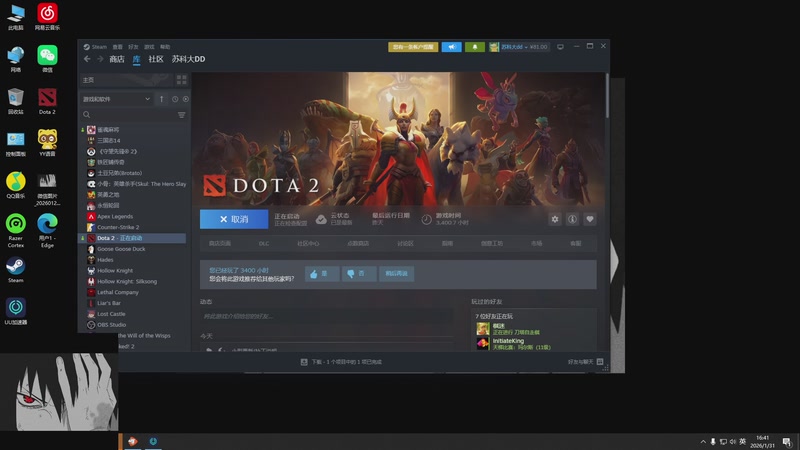Click the thumbs-down not recommend button
800x450 pixels.
click(359, 274)
